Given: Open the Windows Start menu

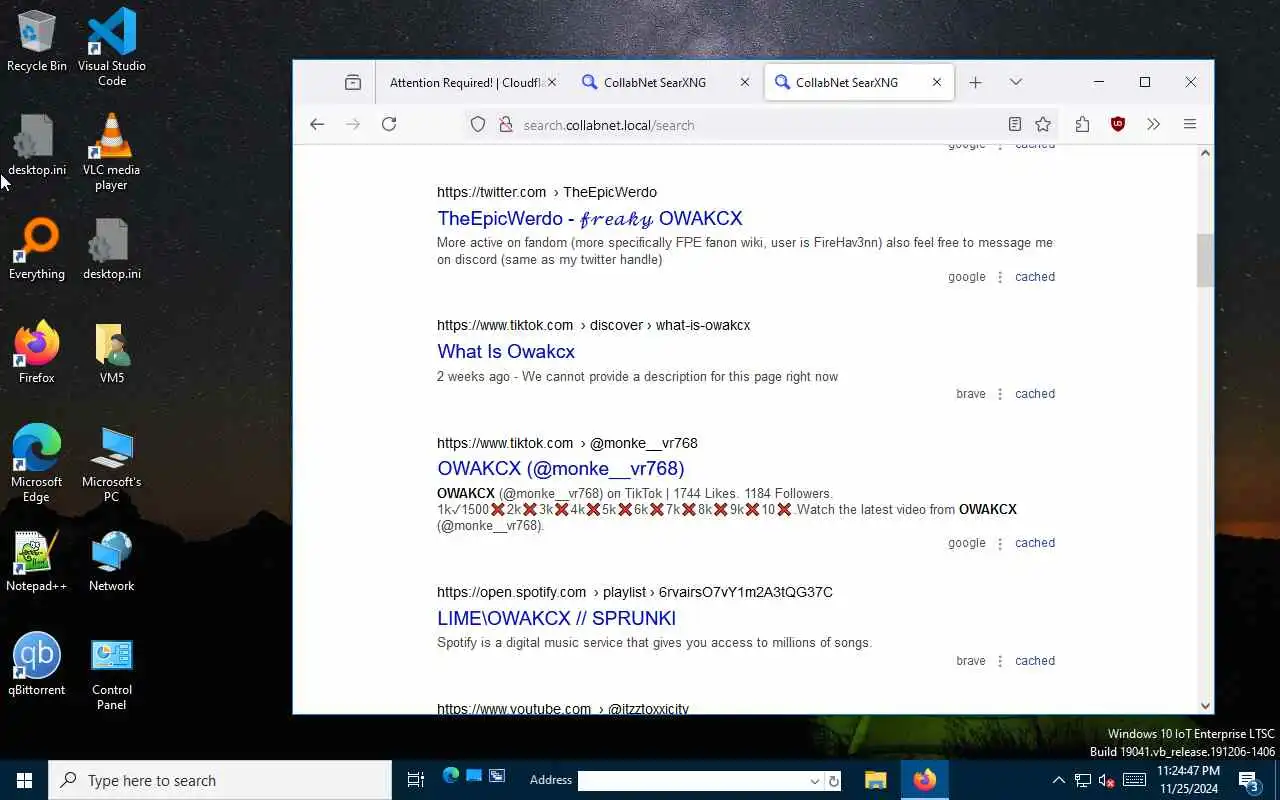Looking at the screenshot, I should click(x=24, y=780).
